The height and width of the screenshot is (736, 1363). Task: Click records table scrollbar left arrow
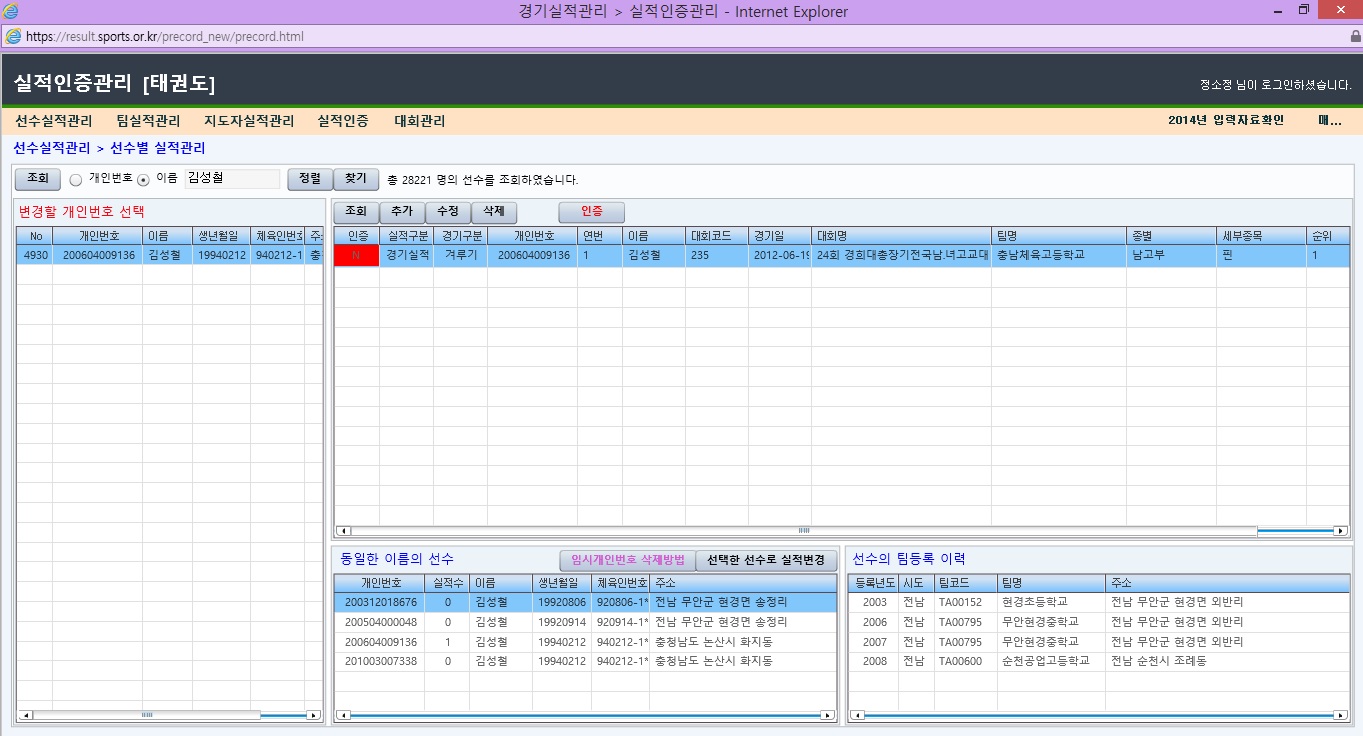coord(343,531)
